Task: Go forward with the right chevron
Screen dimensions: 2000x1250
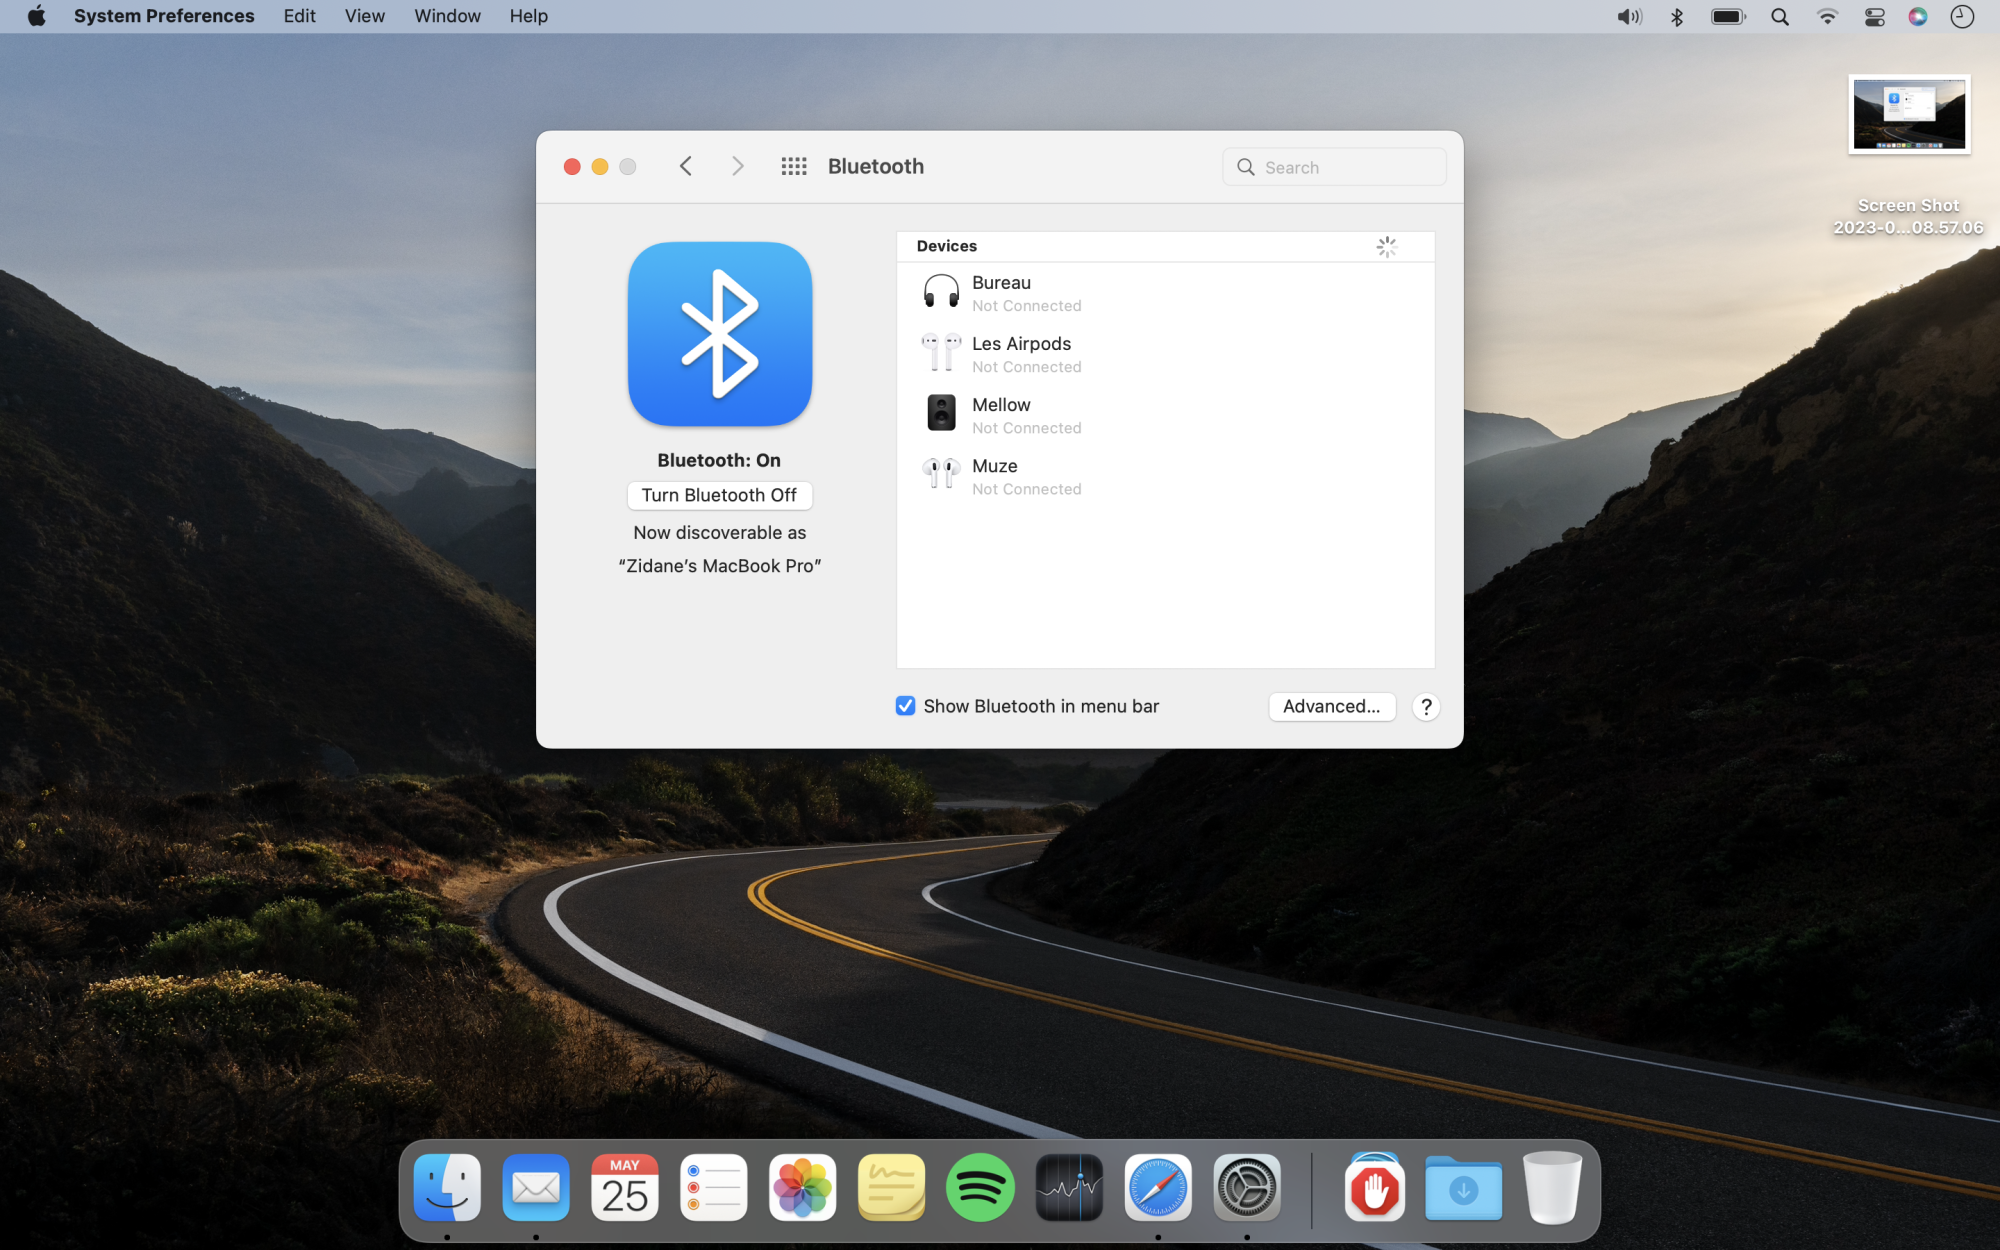Action: (738, 167)
